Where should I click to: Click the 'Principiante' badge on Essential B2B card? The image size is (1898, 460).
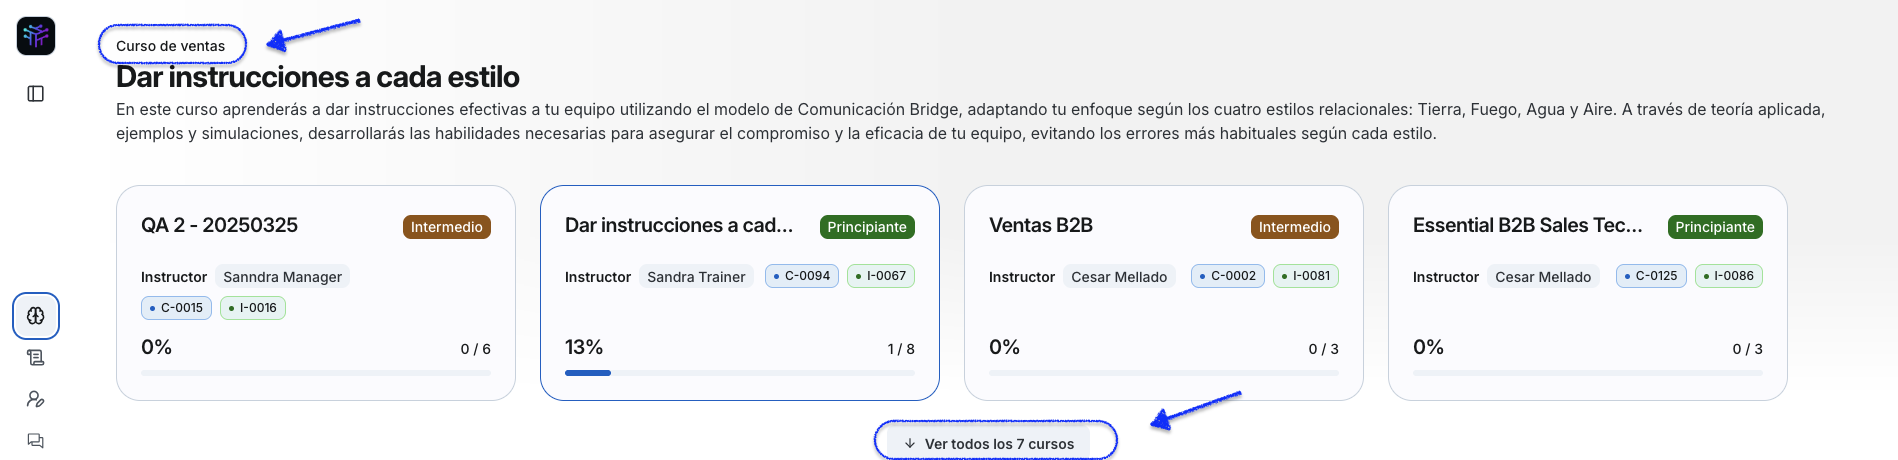tap(1715, 227)
